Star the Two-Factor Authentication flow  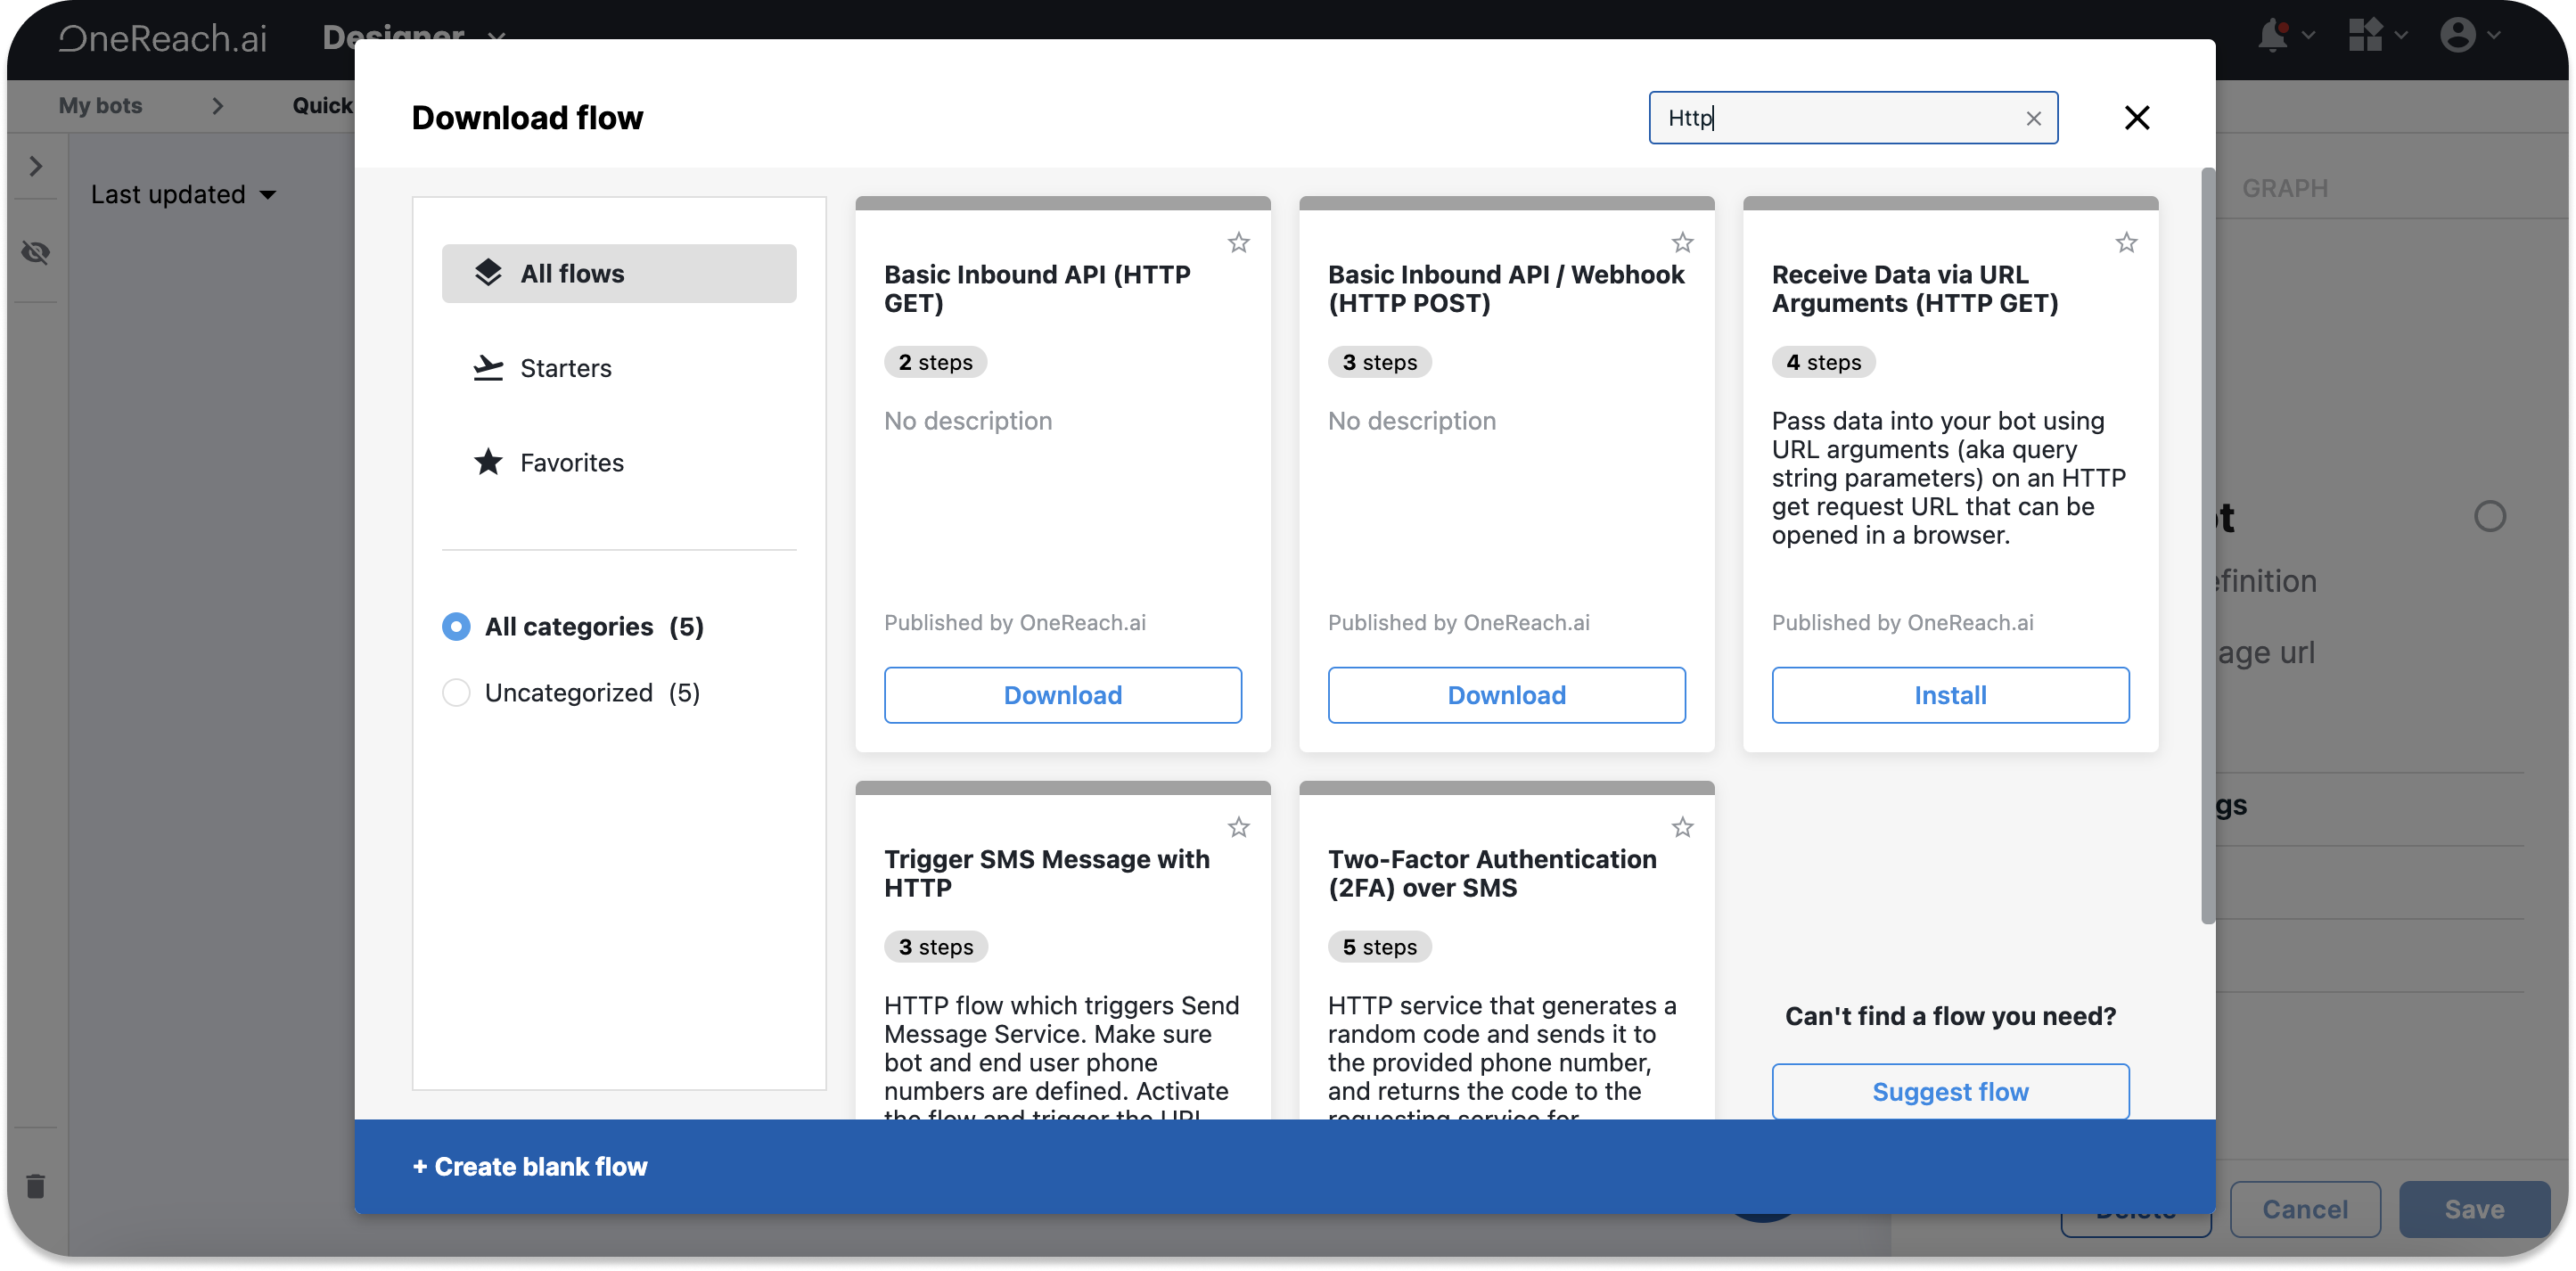coord(1682,827)
